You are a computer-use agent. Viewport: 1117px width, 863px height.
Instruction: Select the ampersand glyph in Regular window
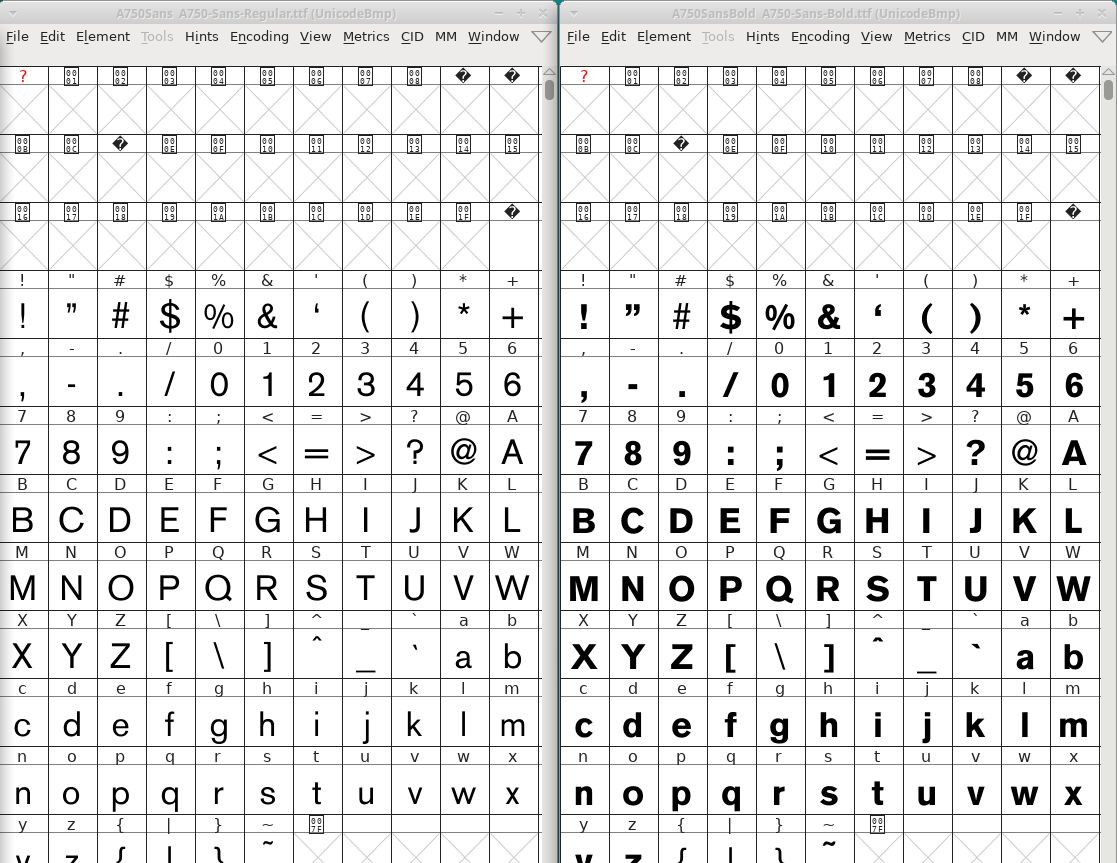(267, 315)
